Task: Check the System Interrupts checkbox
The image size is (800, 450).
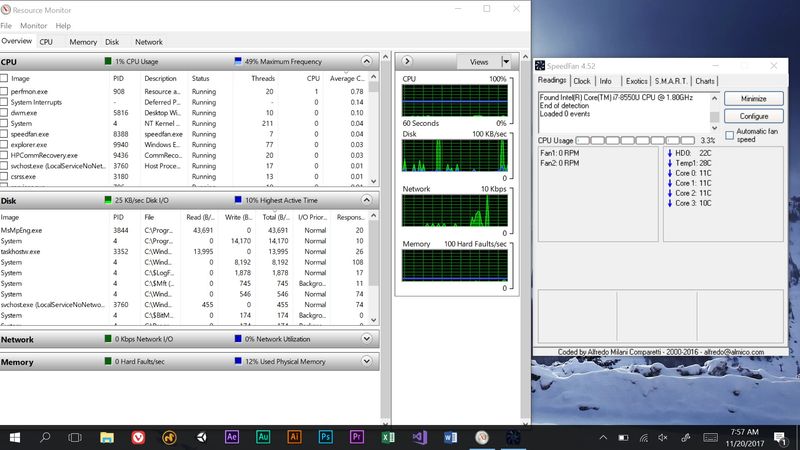Action: point(4,102)
